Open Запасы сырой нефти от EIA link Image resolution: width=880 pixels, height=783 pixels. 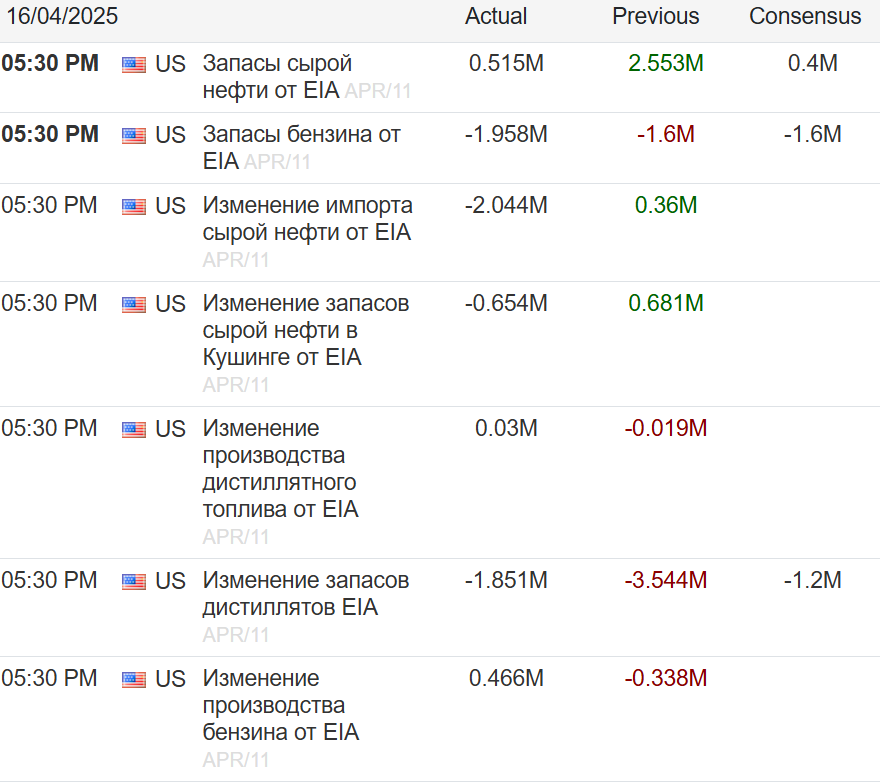(x=277, y=64)
